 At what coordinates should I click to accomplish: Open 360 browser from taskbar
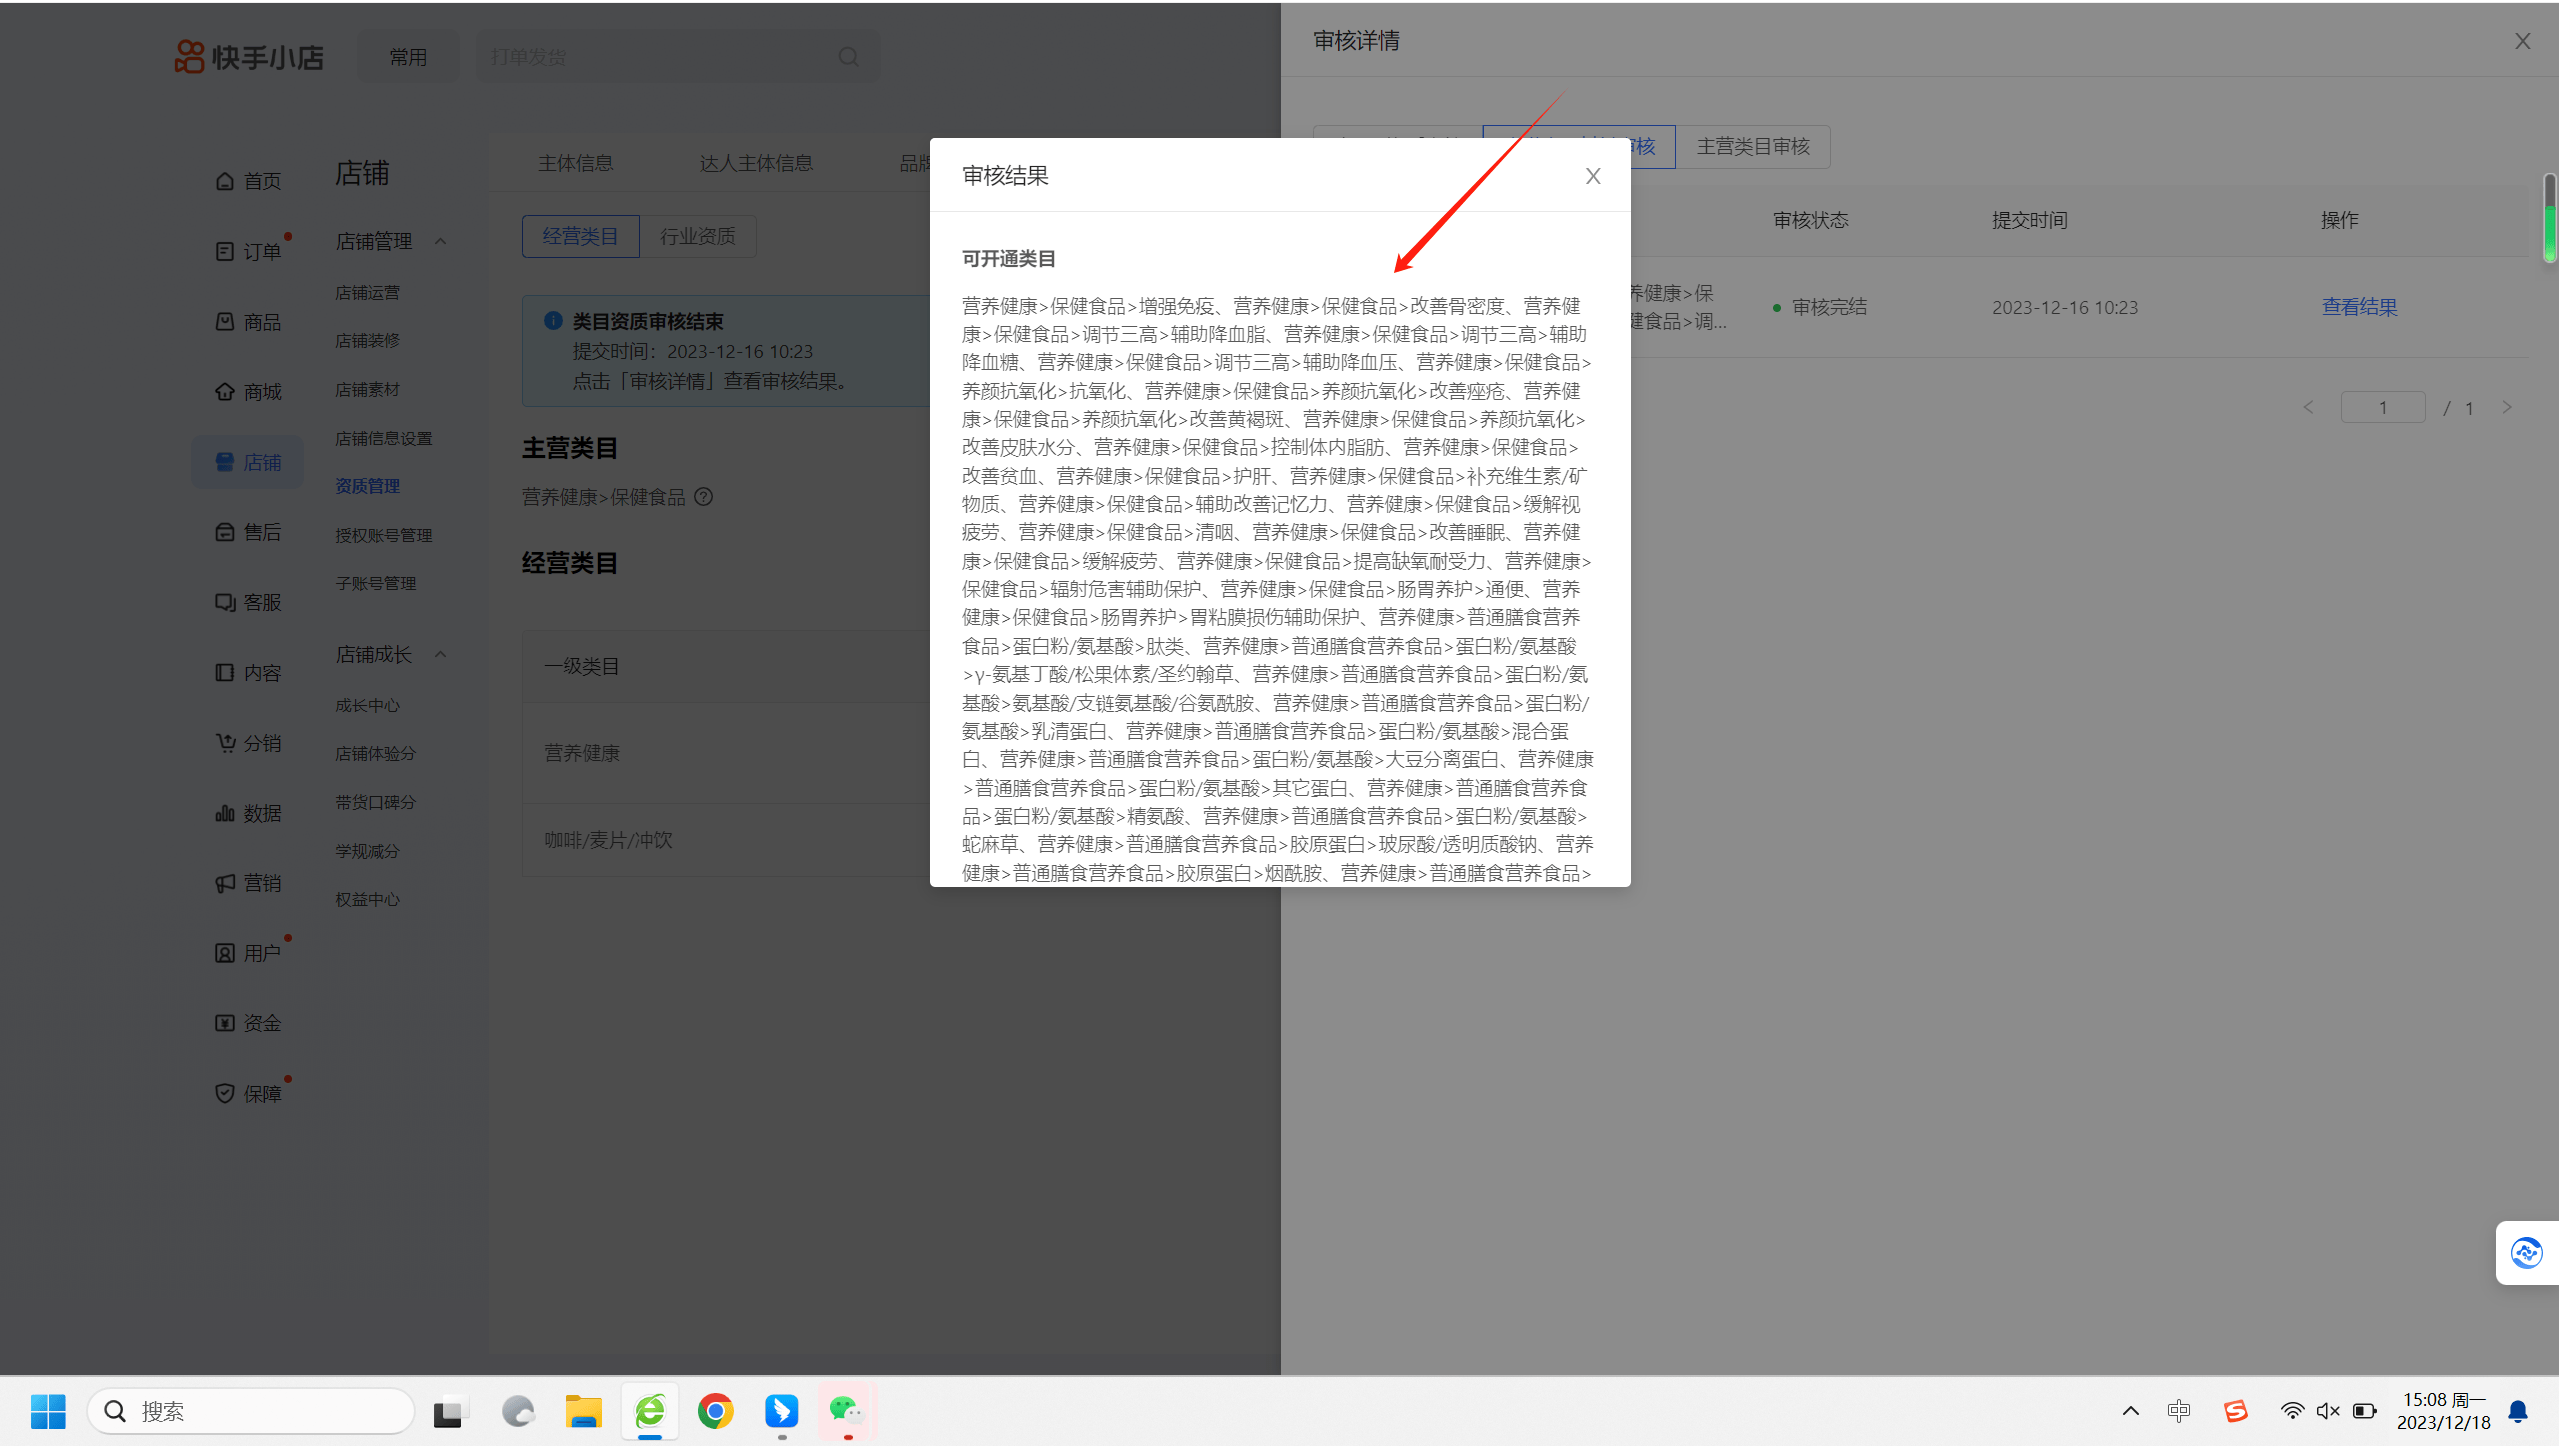tap(650, 1411)
